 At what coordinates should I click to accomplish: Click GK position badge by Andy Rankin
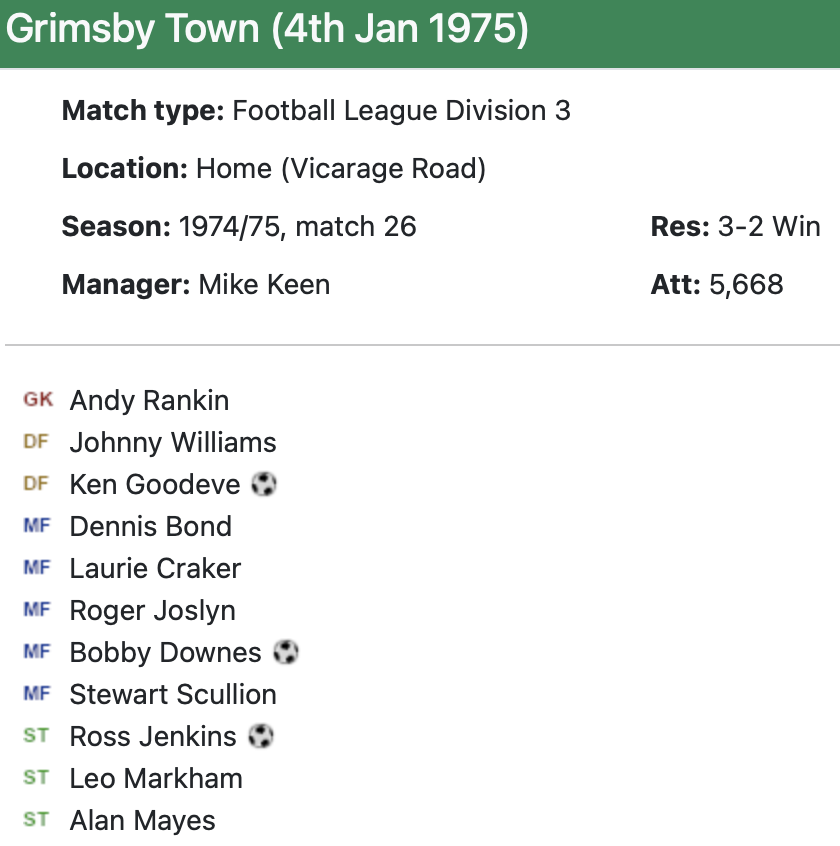[38, 400]
